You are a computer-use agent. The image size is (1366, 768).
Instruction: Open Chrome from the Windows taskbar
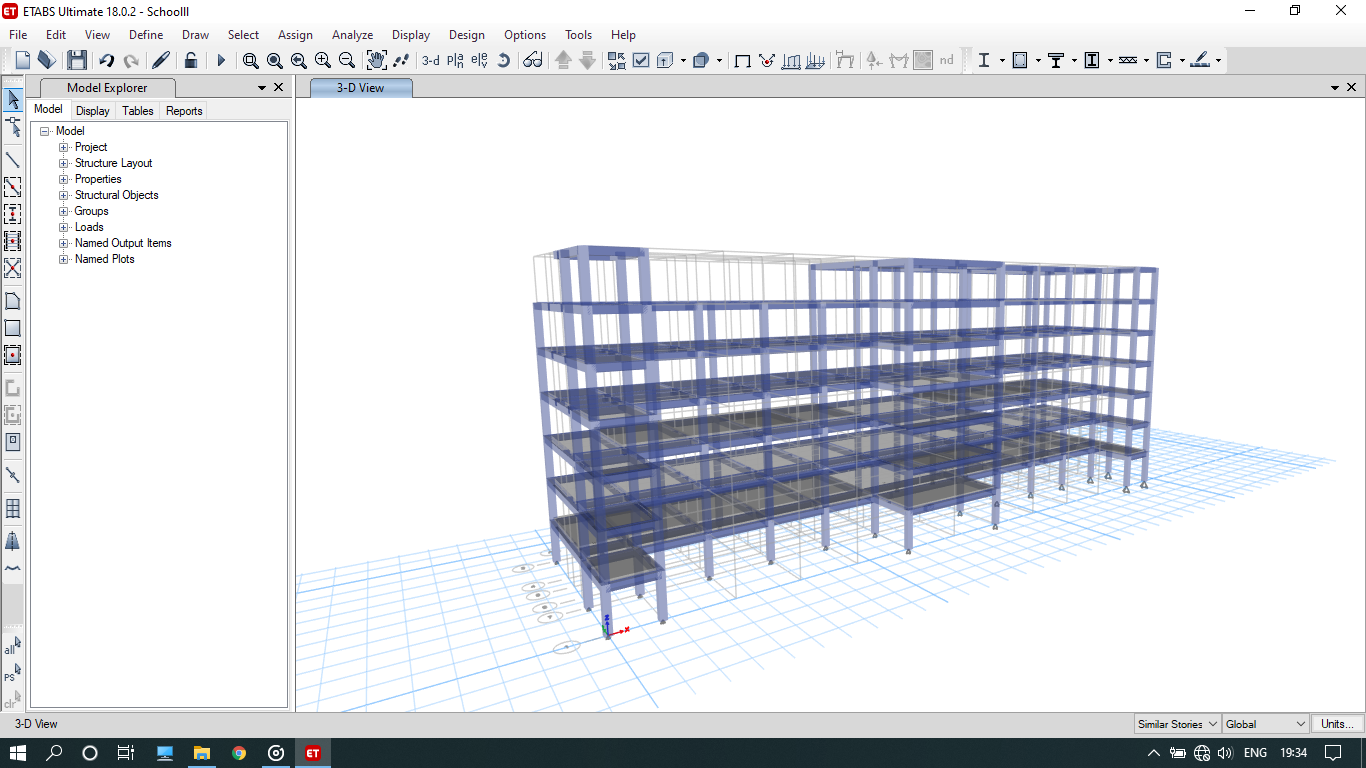click(238, 753)
